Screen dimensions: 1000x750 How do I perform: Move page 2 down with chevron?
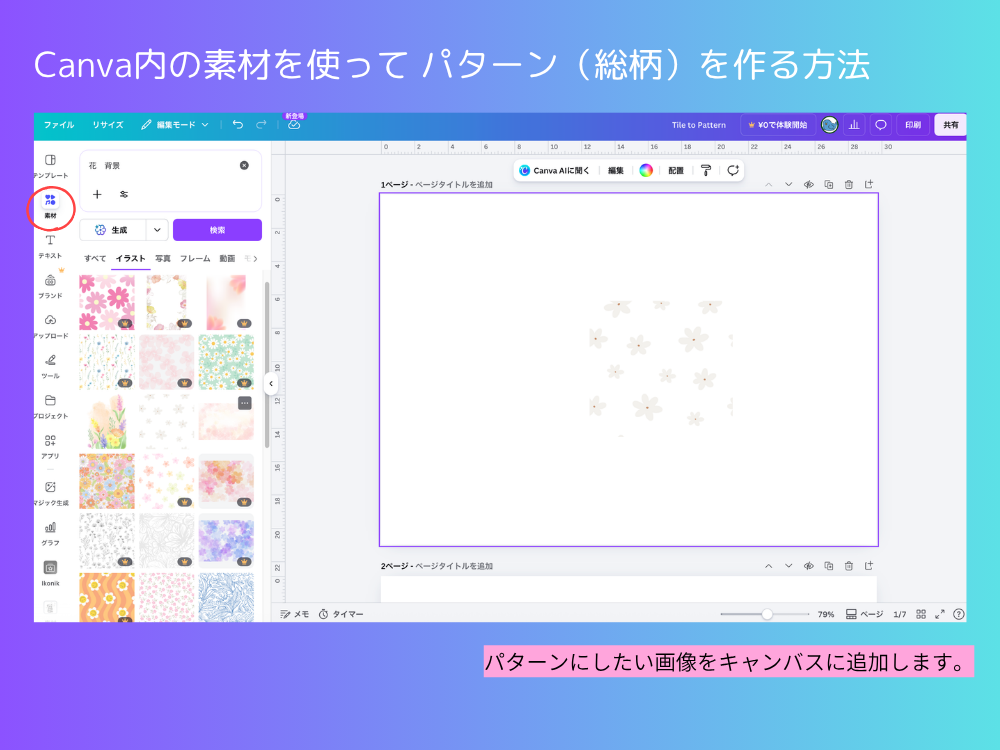[x=788, y=566]
